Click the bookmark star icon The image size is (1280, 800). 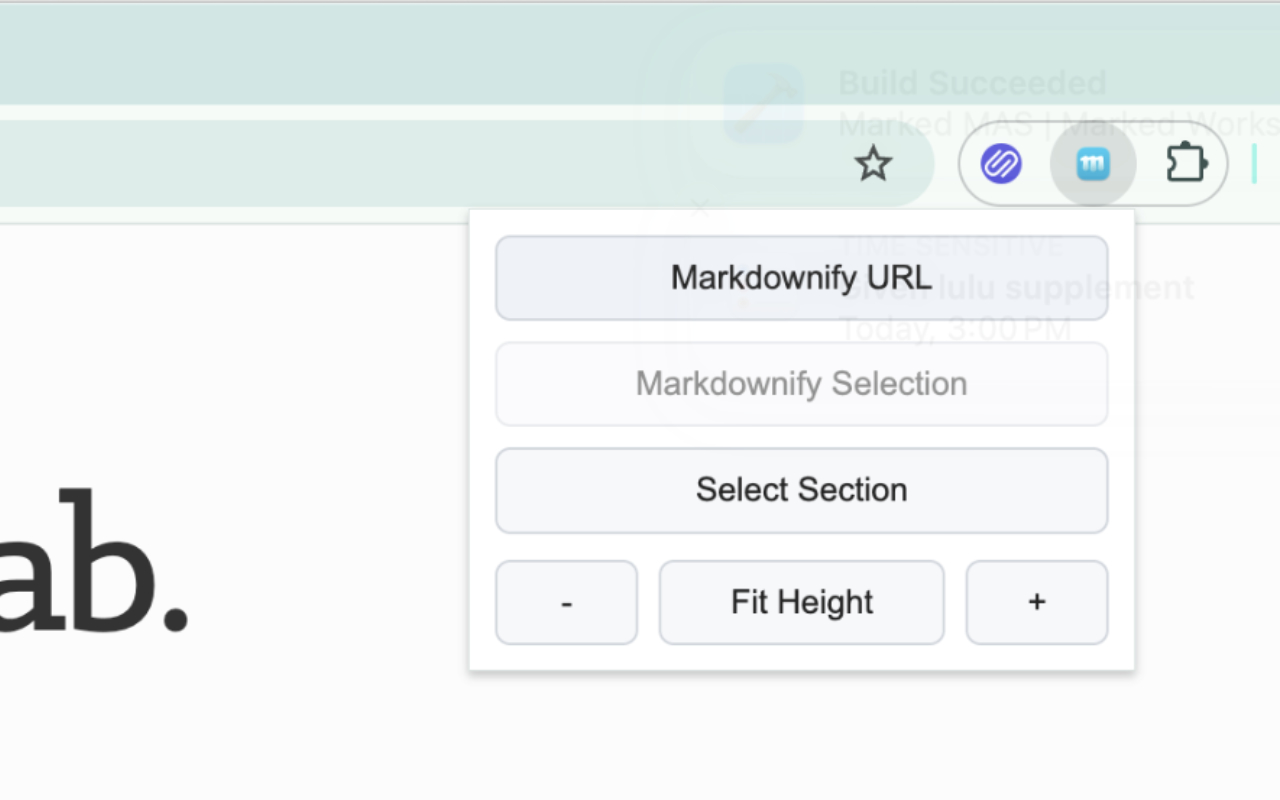tap(873, 164)
